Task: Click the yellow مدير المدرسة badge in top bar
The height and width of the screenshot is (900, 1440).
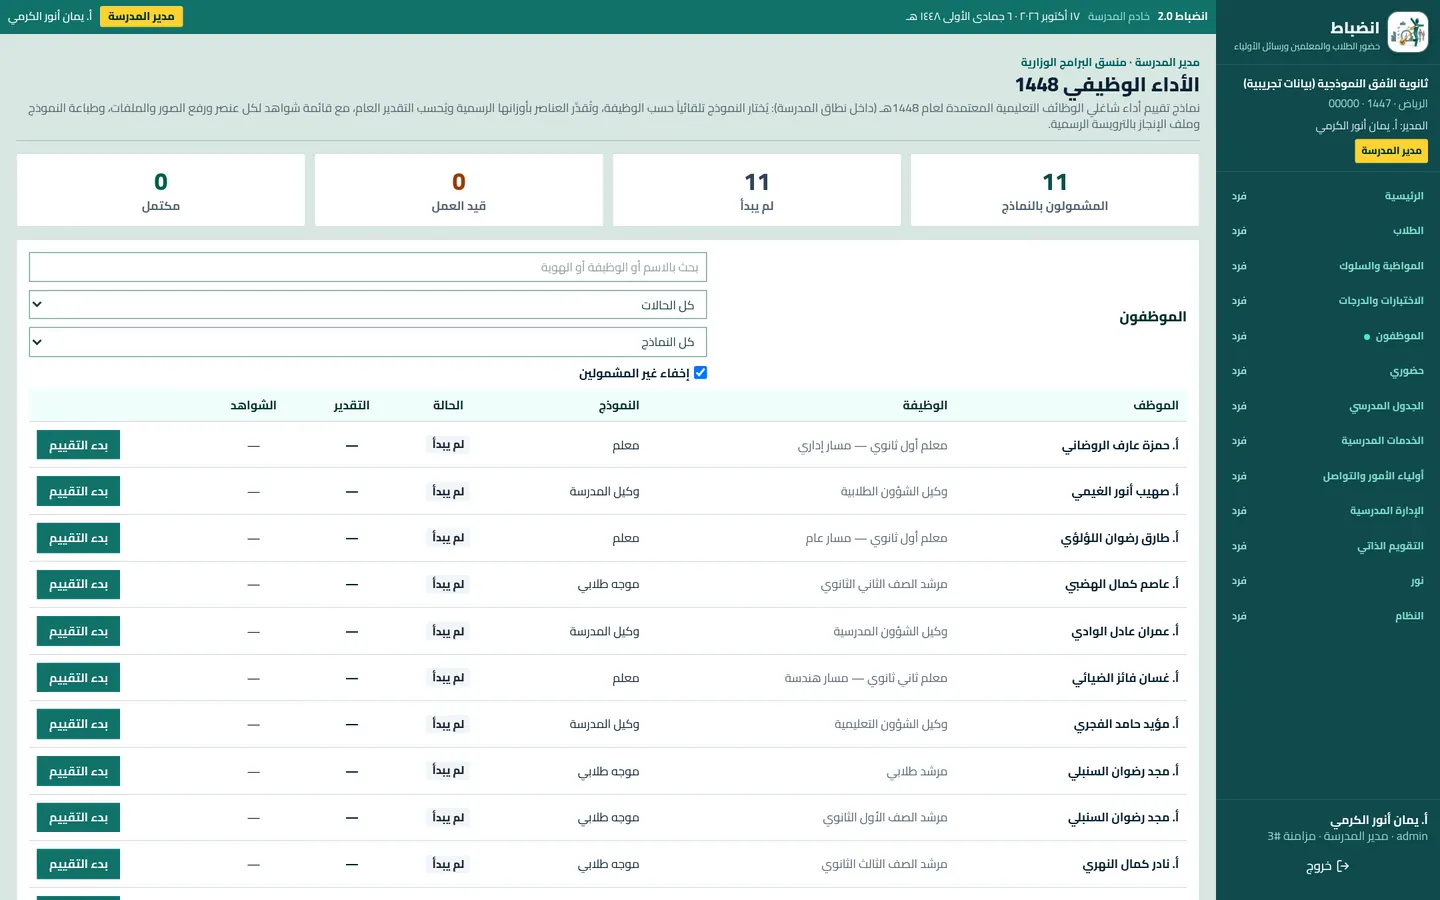Action: (x=141, y=17)
